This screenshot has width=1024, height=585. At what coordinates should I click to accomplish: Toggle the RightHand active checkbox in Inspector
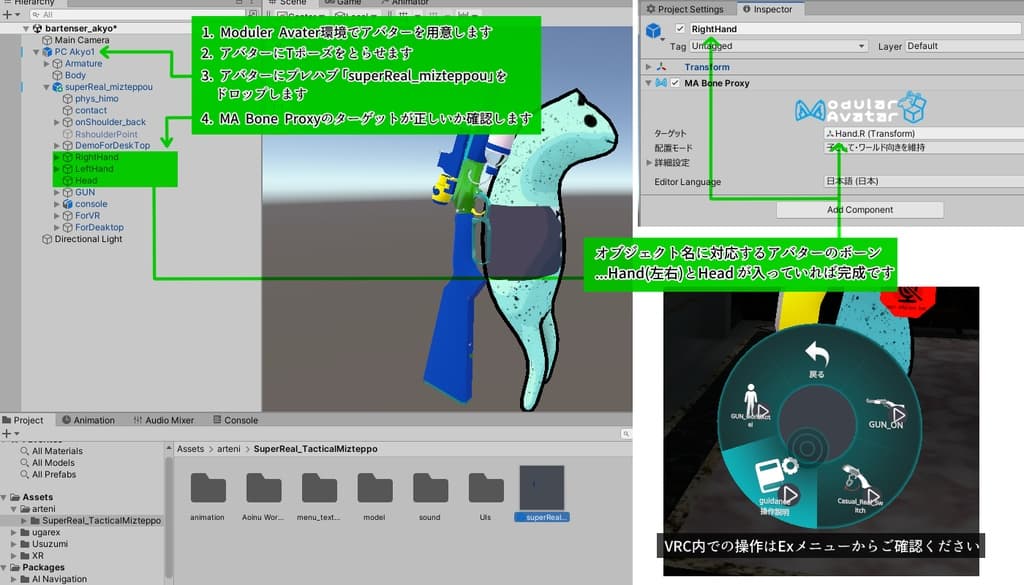click(x=680, y=29)
